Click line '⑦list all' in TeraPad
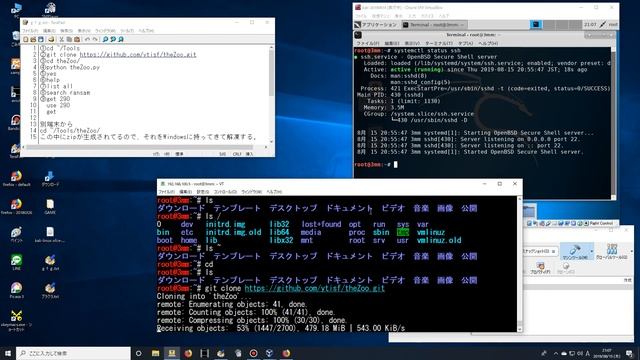The height and width of the screenshot is (360, 640). 56,86
